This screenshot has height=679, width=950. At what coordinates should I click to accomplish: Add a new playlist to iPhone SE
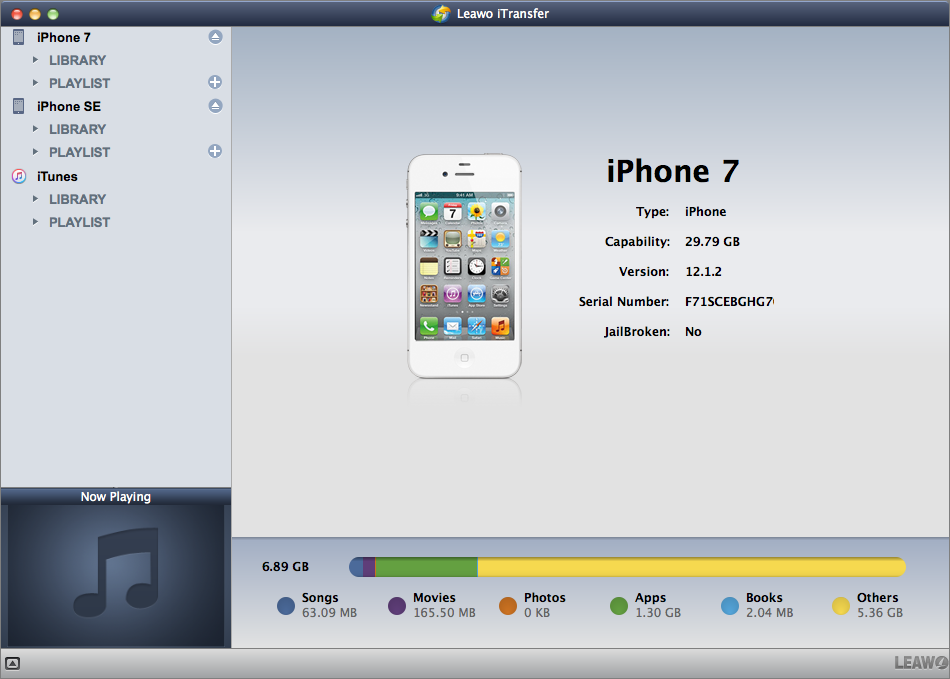[x=215, y=151]
